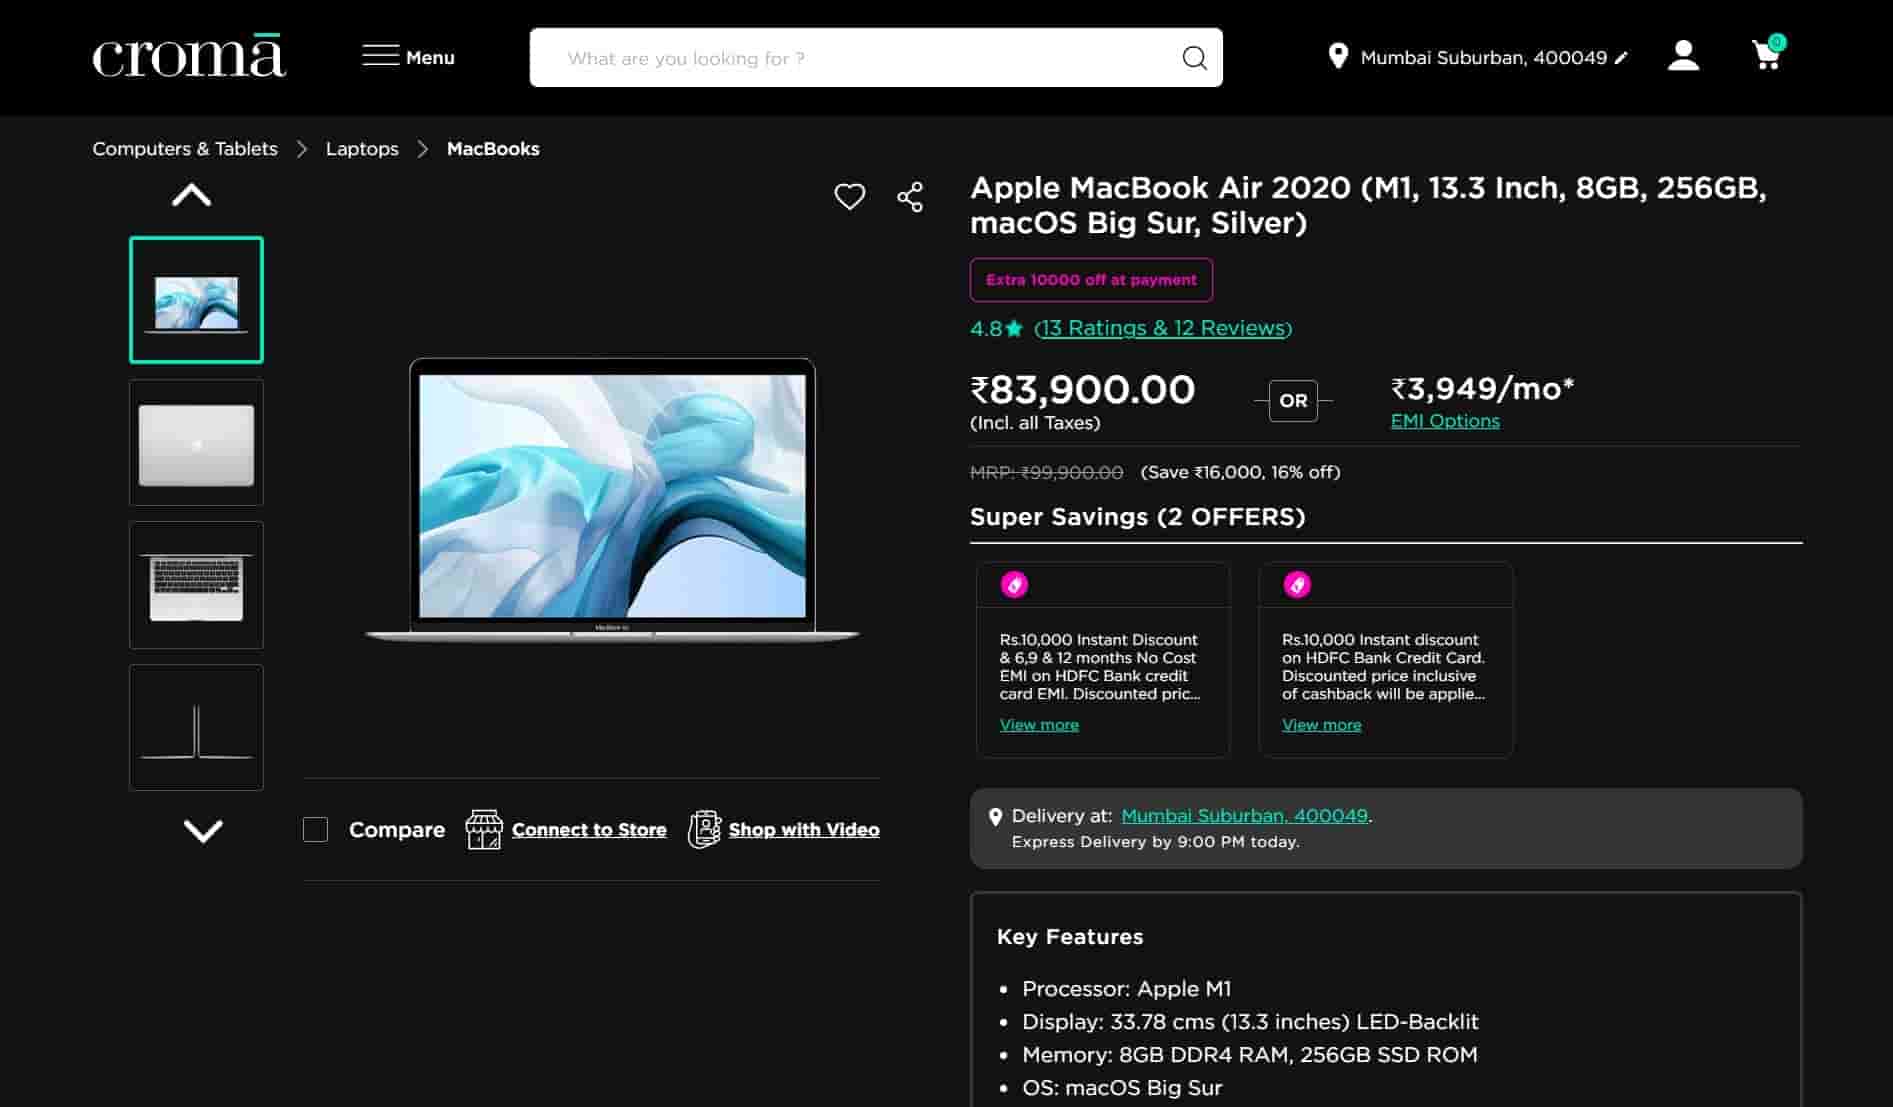This screenshot has height=1107, width=1893.
Task: Click the pencil icon to edit location
Action: 1621,58
